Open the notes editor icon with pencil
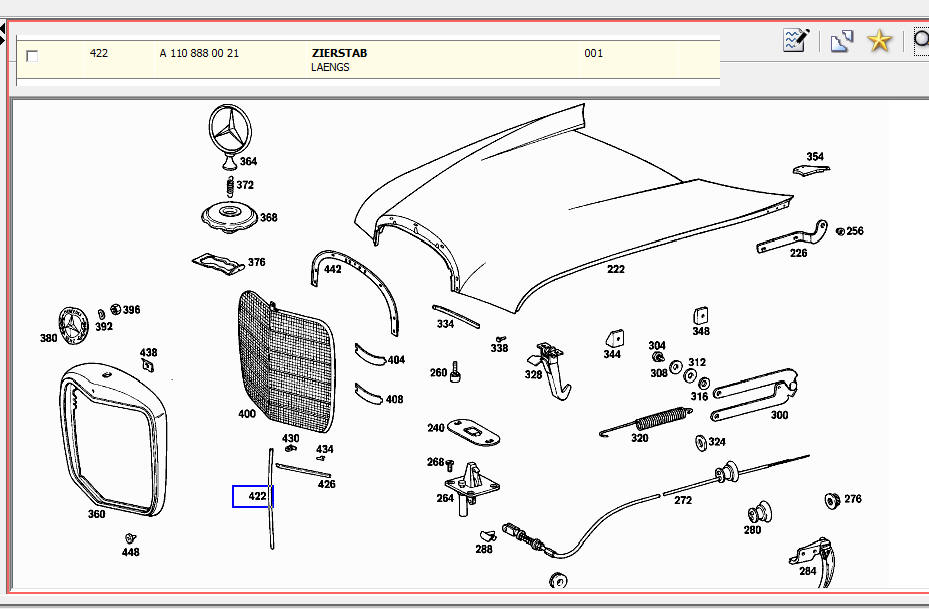Image resolution: width=929 pixels, height=609 pixels. 796,41
